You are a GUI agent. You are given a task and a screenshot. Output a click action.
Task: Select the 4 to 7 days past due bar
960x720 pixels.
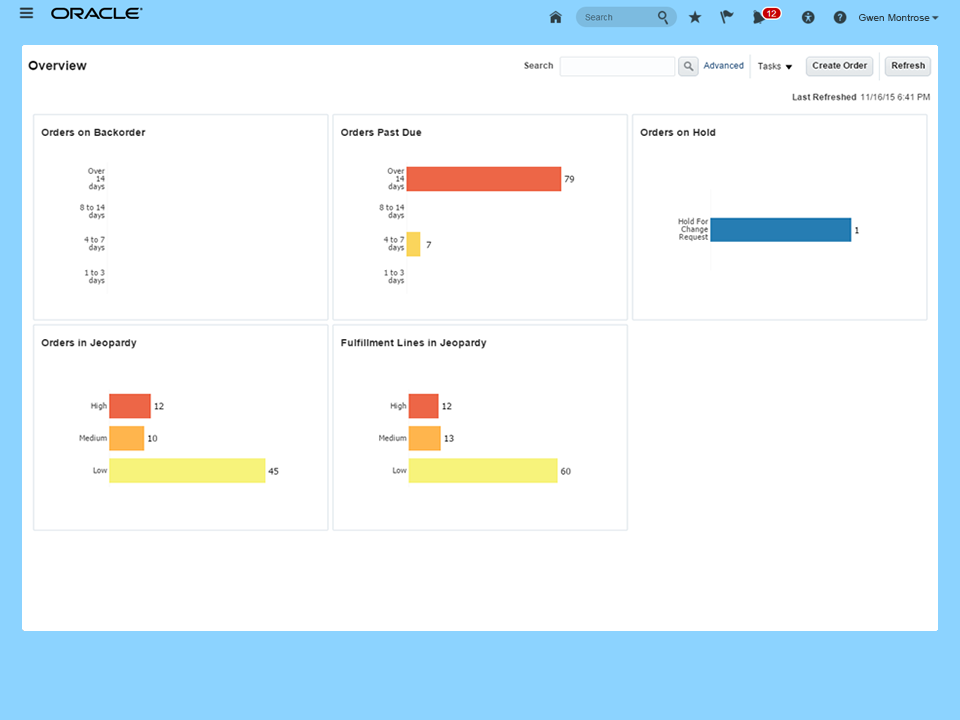413,244
